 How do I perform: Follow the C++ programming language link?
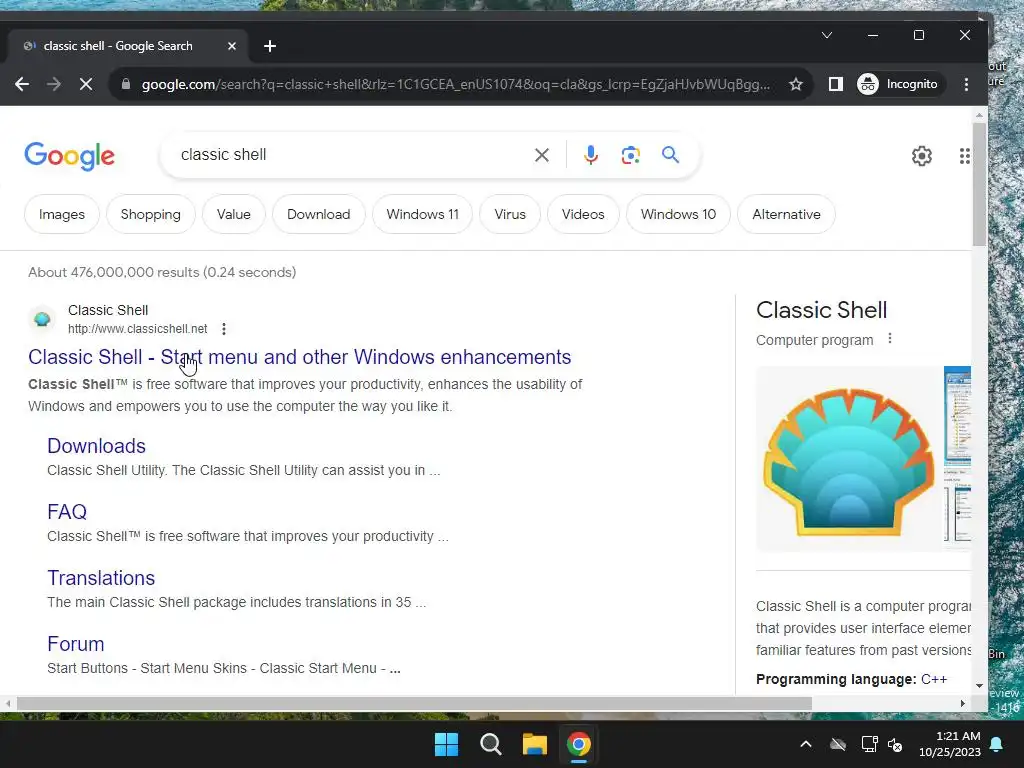pos(934,679)
